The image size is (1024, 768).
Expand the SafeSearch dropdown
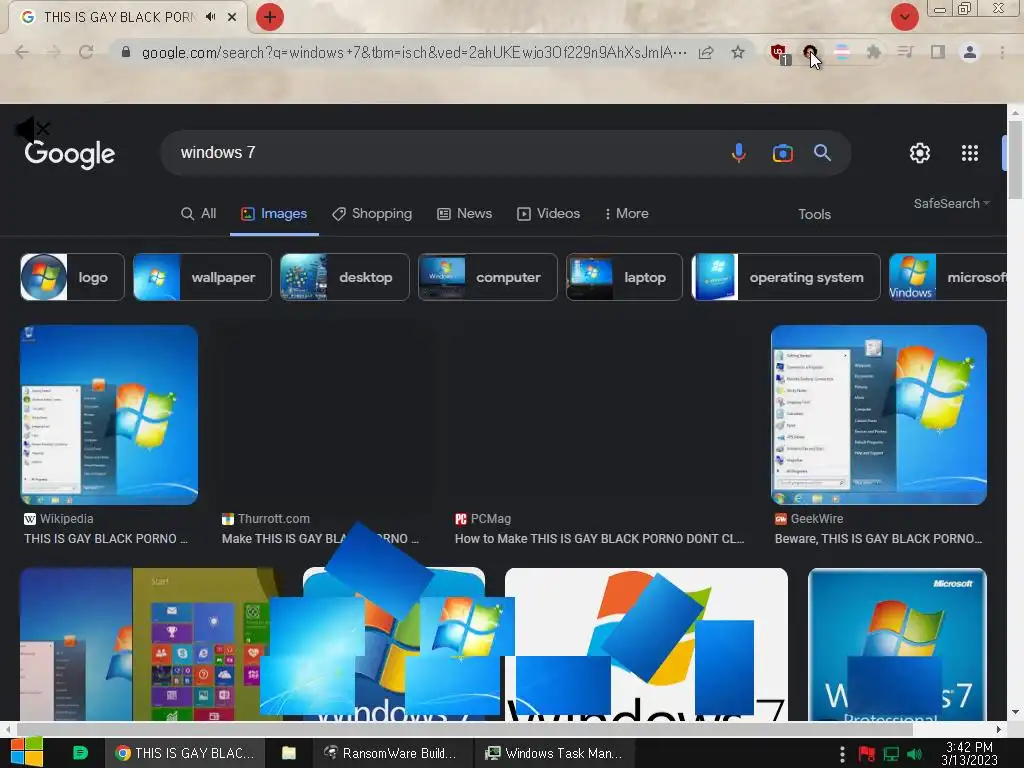click(x=952, y=203)
